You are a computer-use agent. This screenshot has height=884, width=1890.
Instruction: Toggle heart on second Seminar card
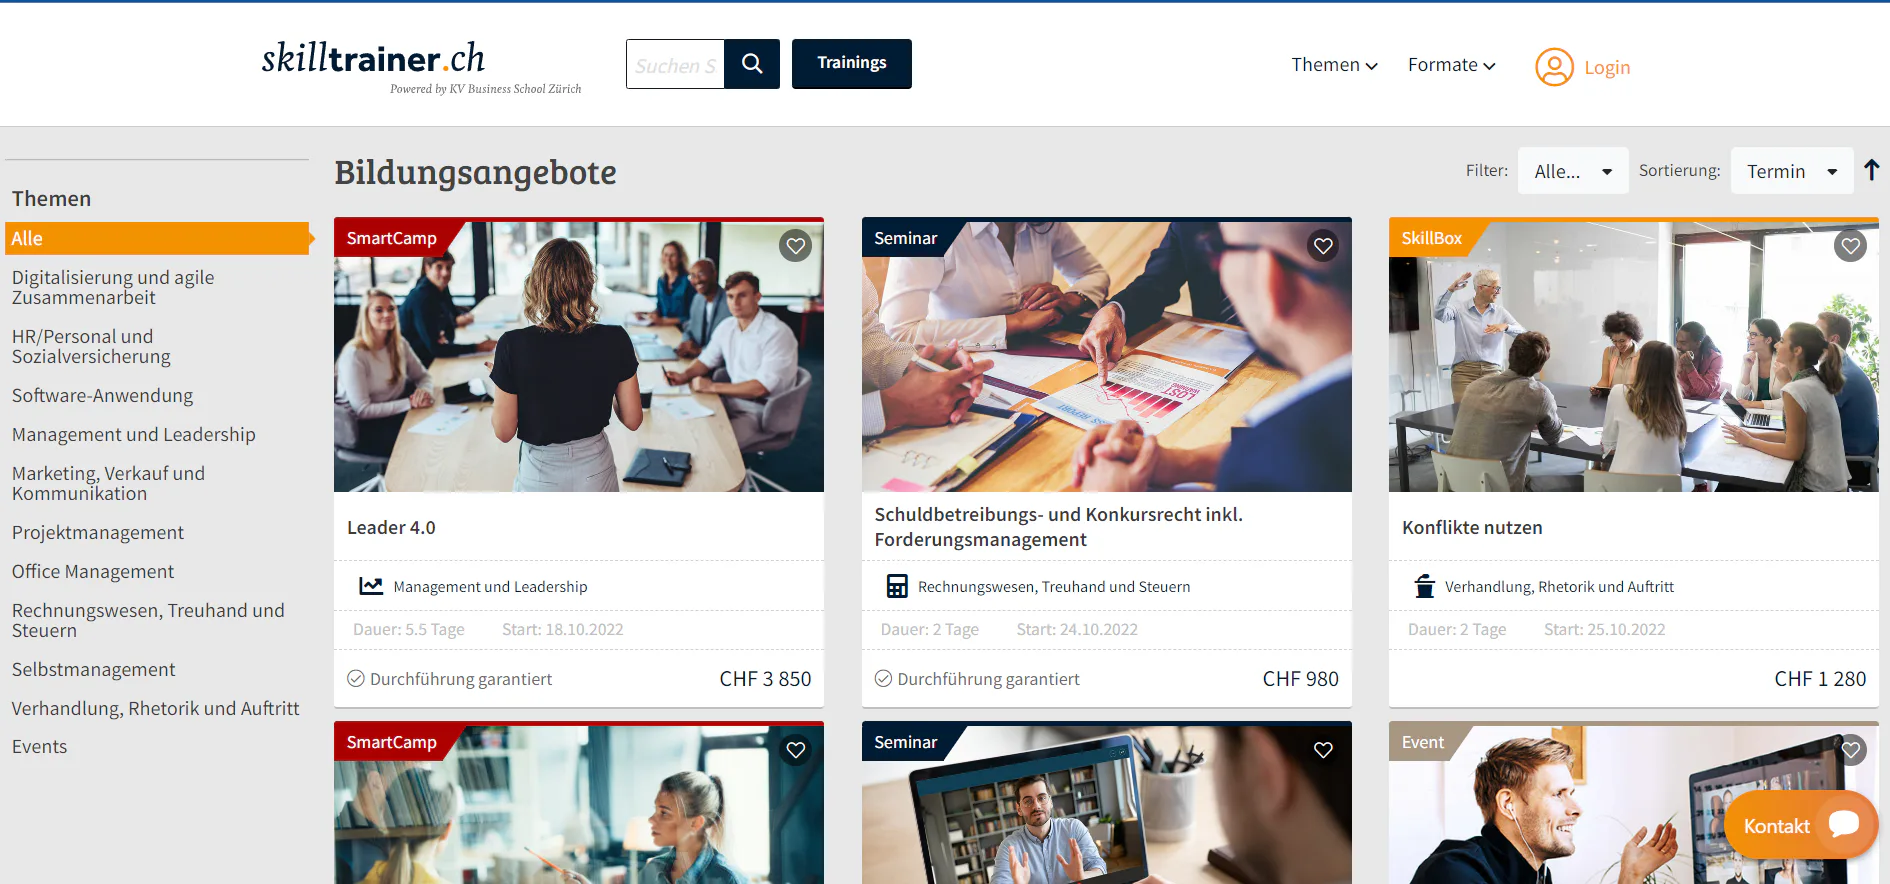[1323, 750]
